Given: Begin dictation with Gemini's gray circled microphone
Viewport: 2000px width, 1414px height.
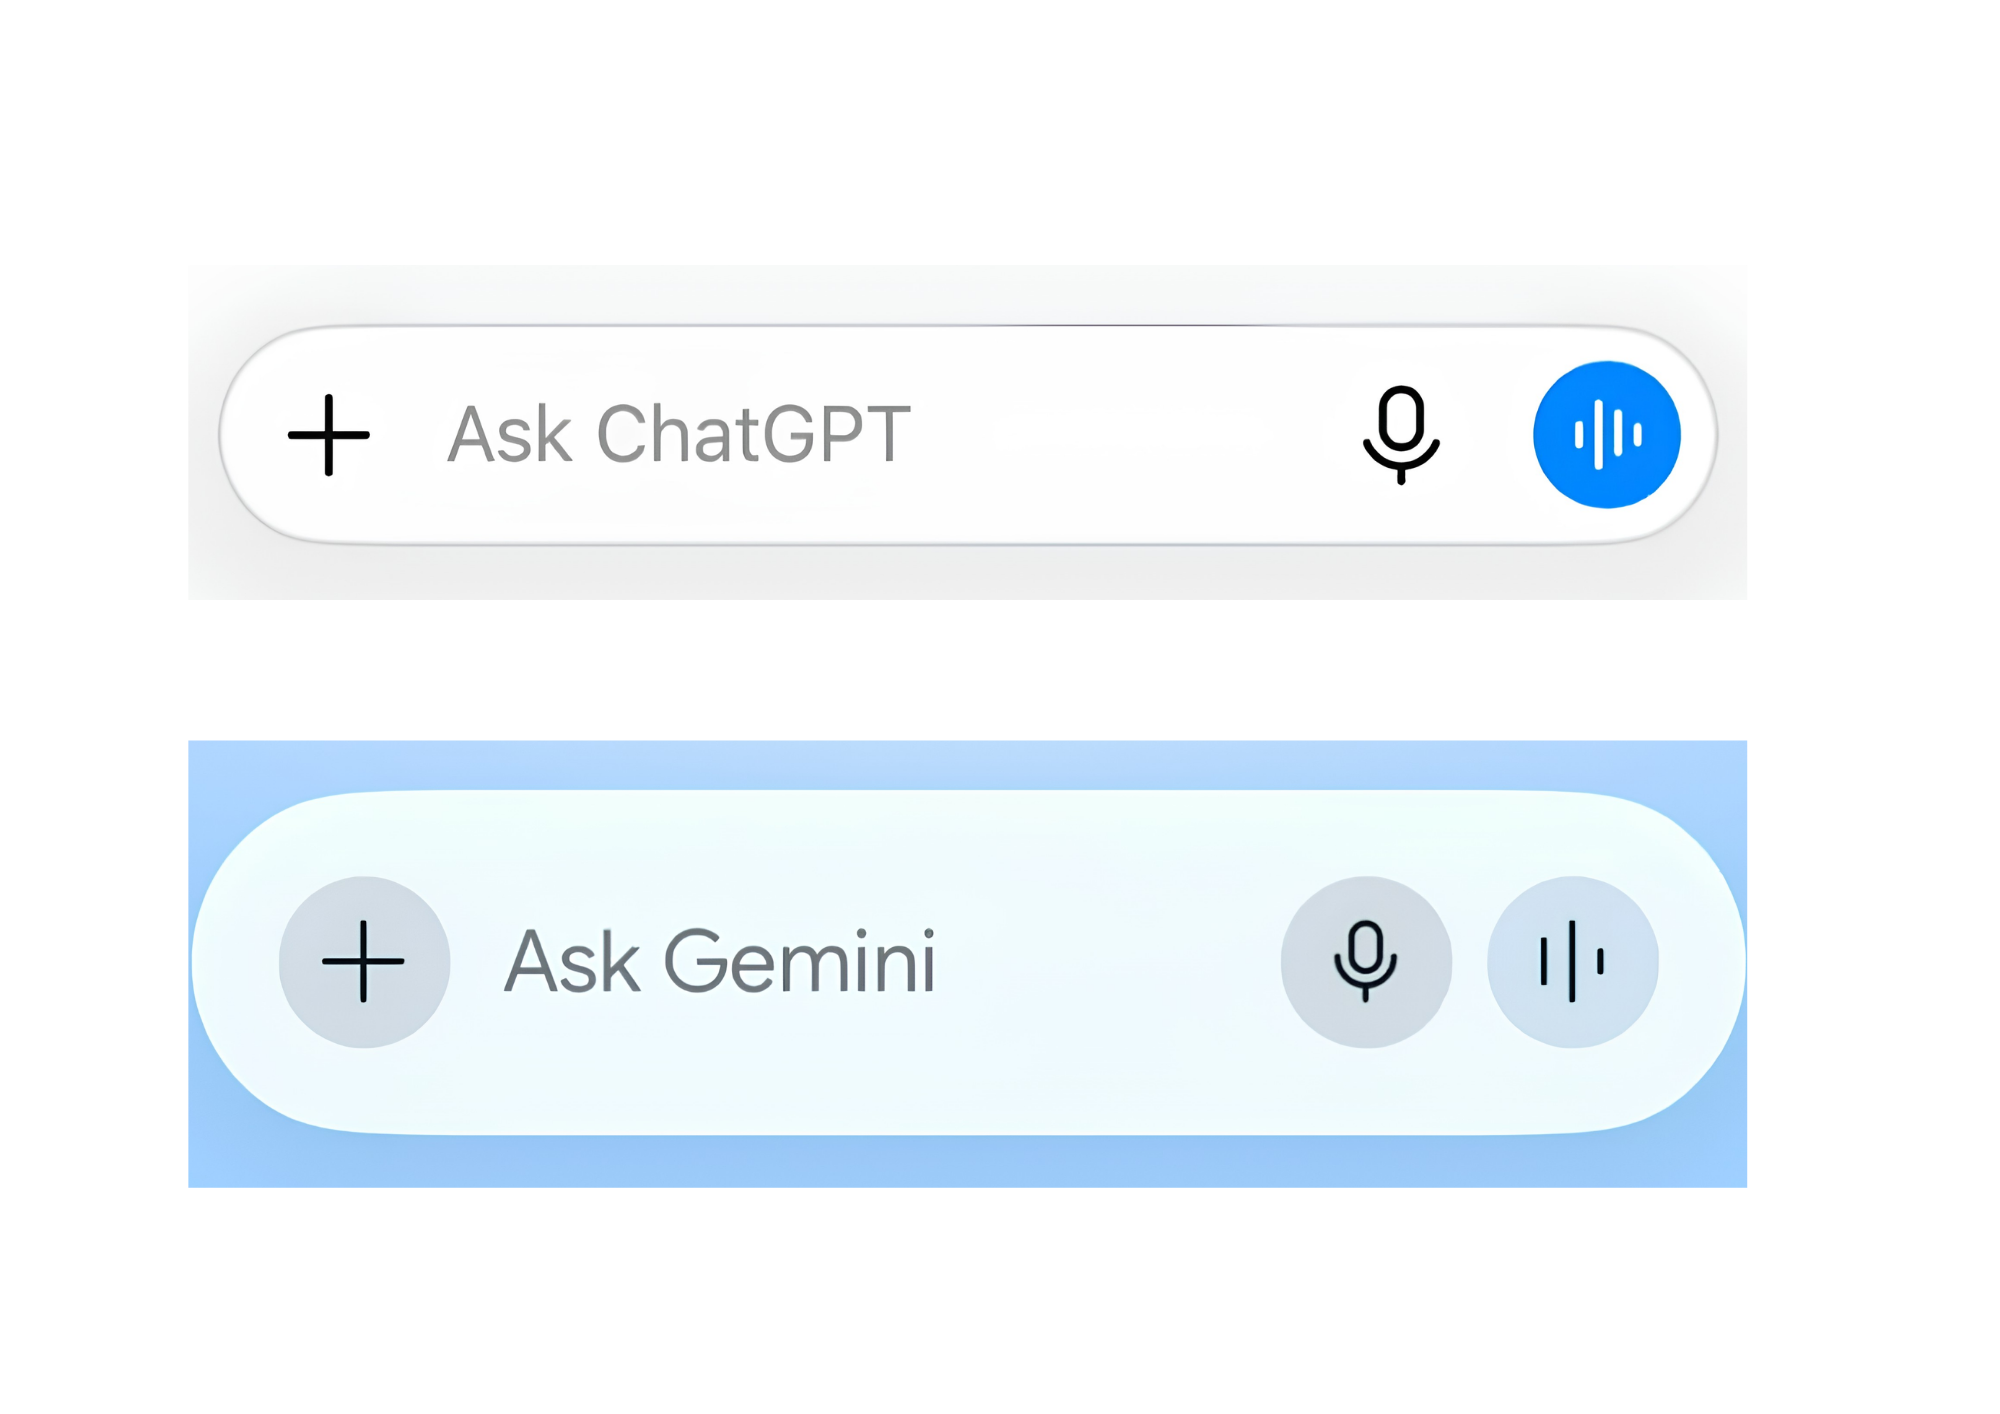Looking at the screenshot, I should coord(1366,962).
